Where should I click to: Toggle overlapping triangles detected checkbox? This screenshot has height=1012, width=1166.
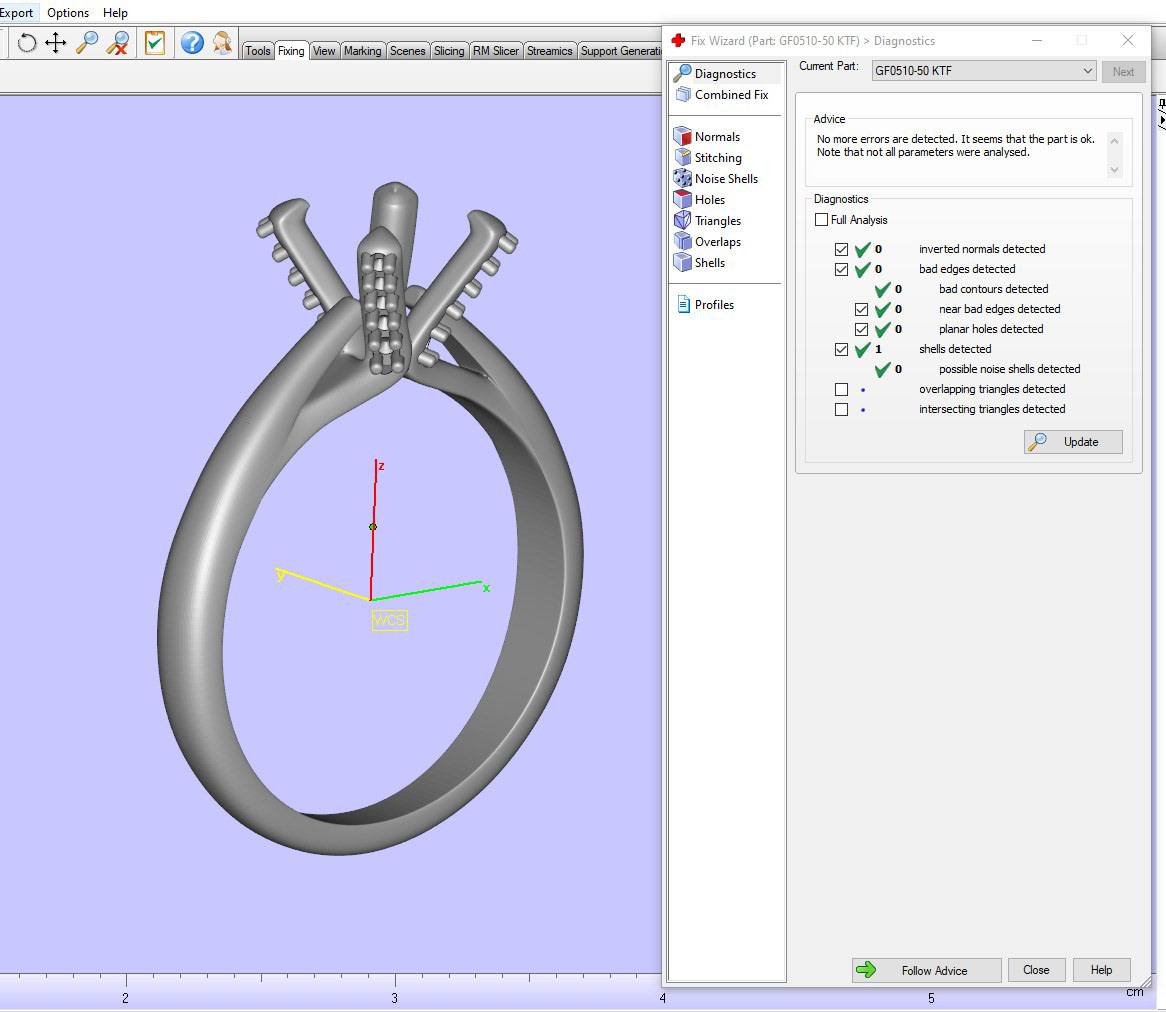[841, 390]
